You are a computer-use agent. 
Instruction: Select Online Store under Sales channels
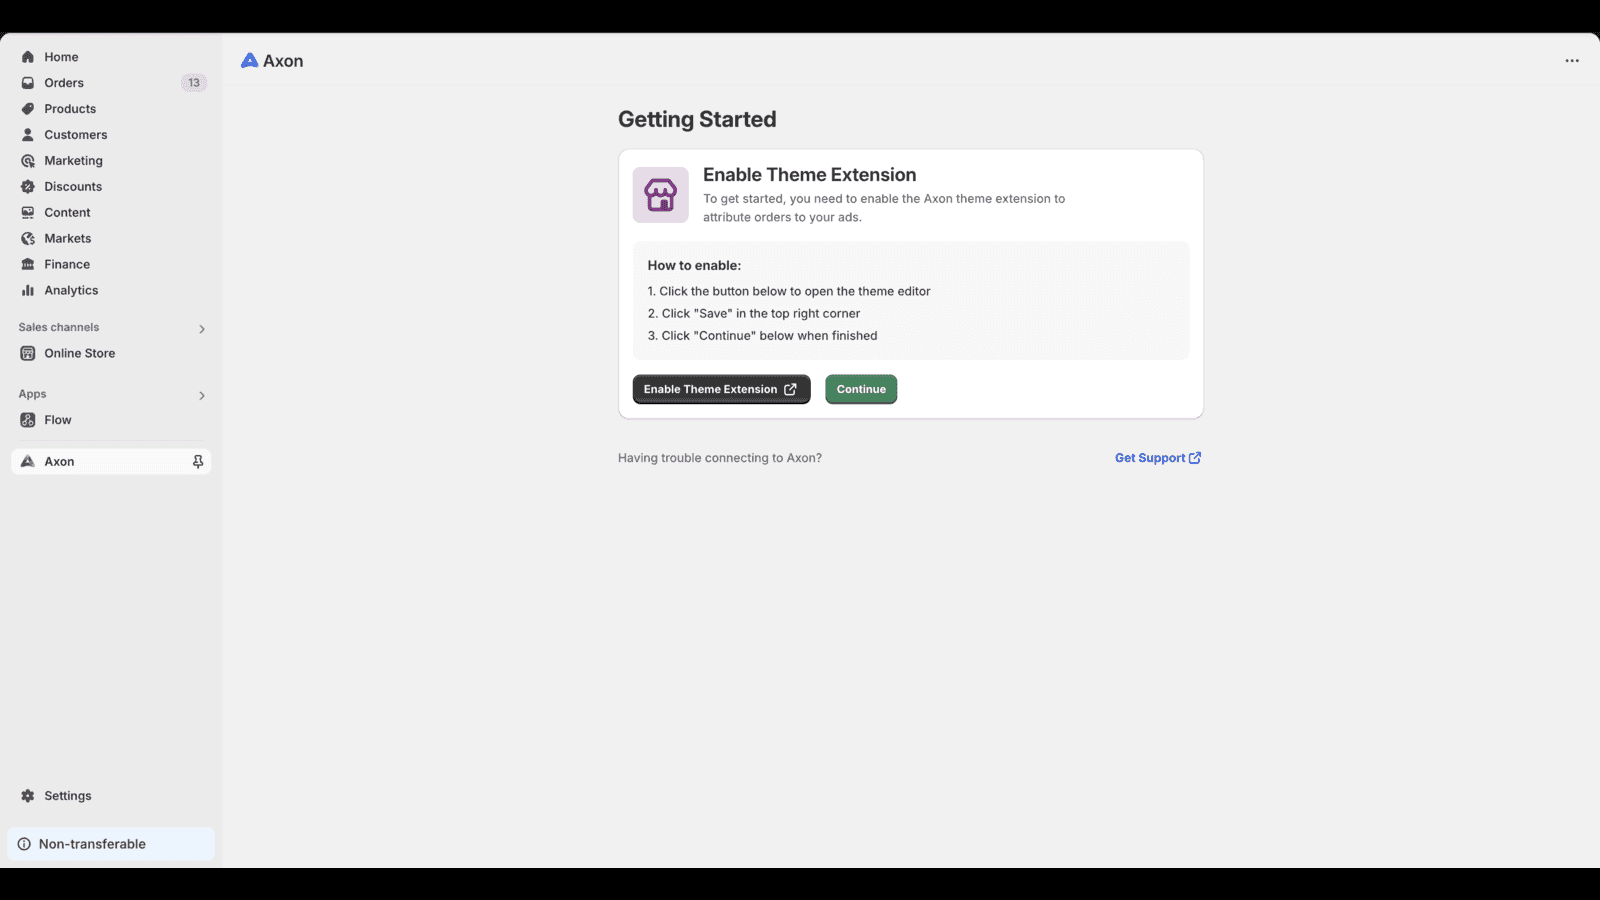pyautogui.click(x=78, y=353)
